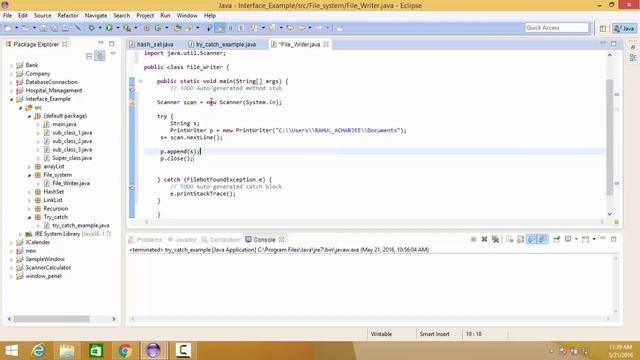This screenshot has height=360, width=640.
Task: Collapse the Interface_Example project
Action: [x=11, y=99]
